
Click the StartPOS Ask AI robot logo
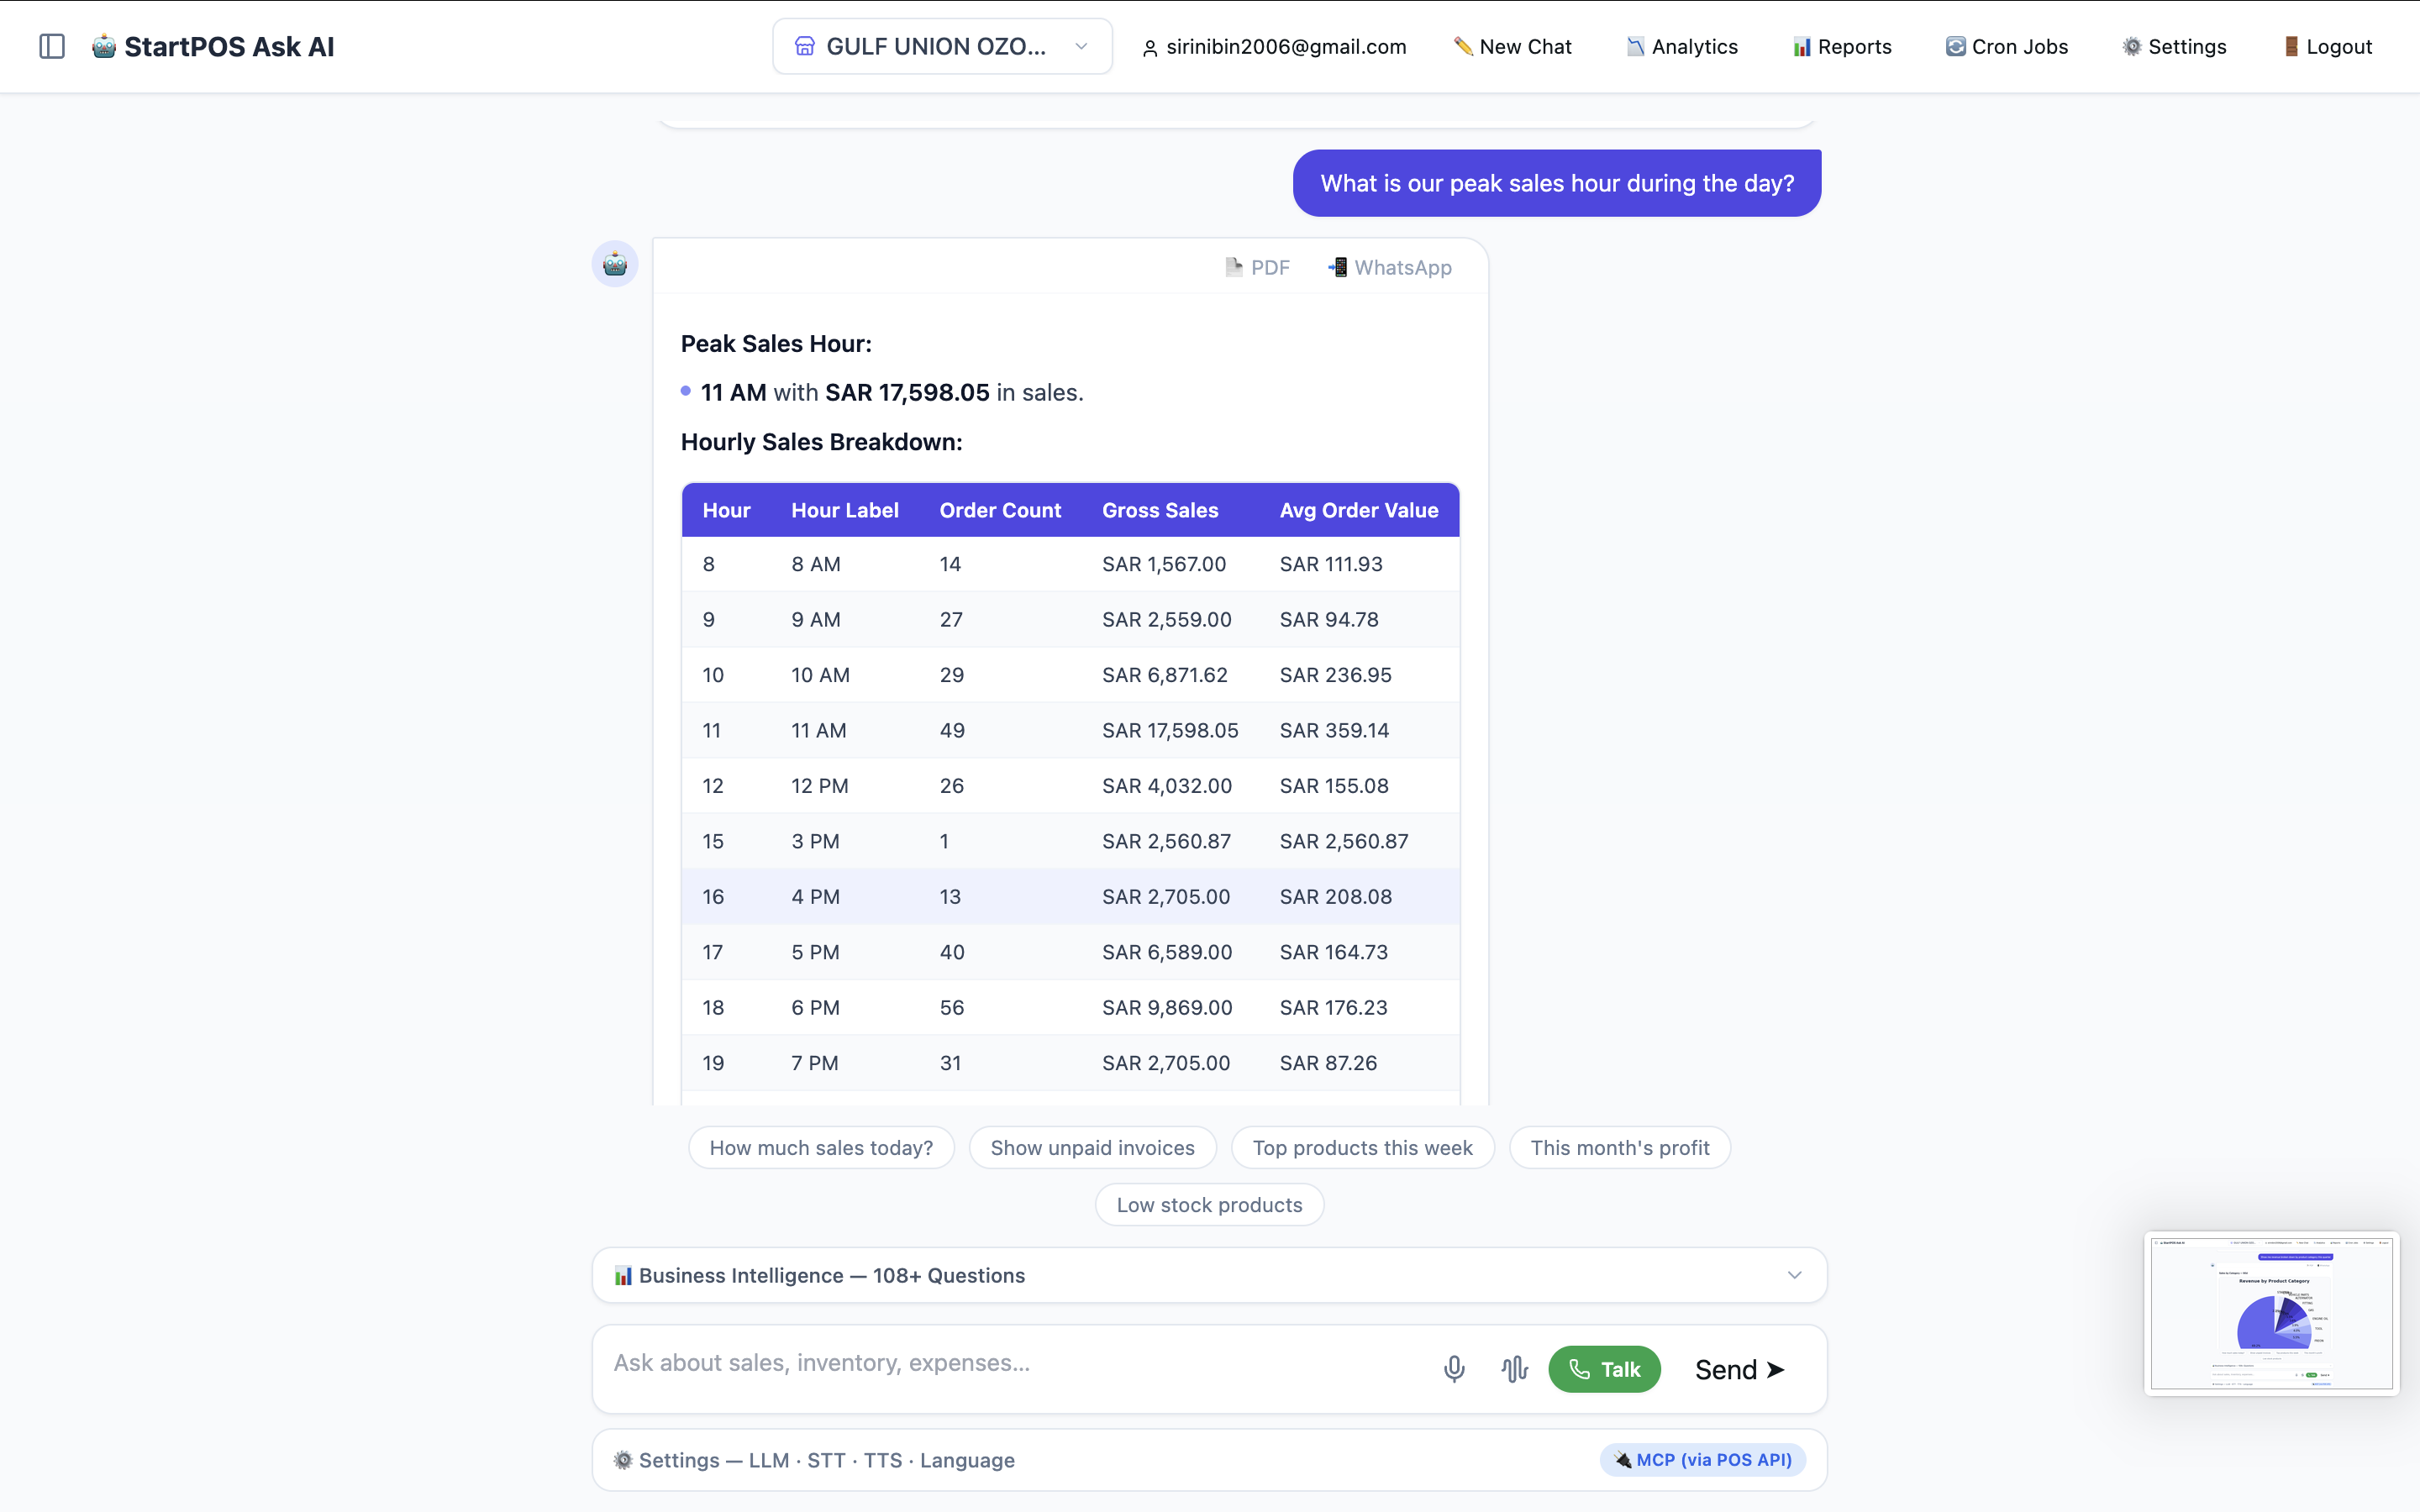click(104, 46)
